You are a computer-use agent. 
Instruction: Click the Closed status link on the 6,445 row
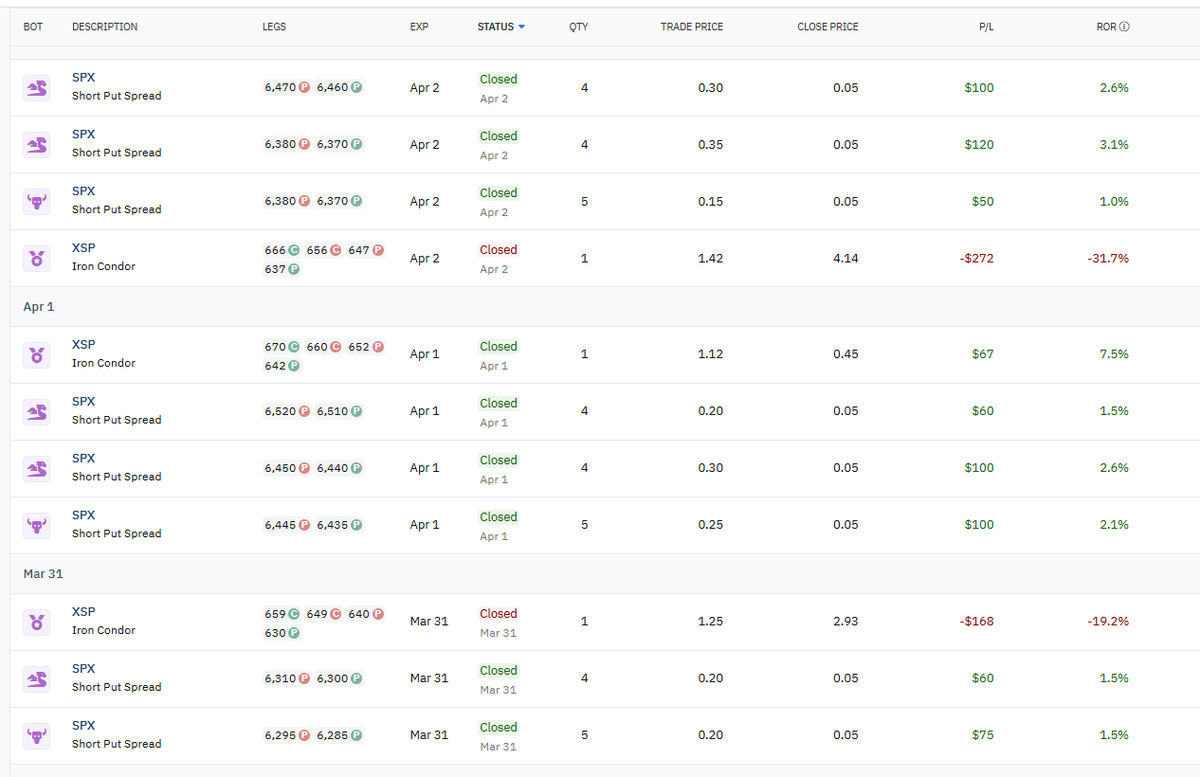coord(498,517)
